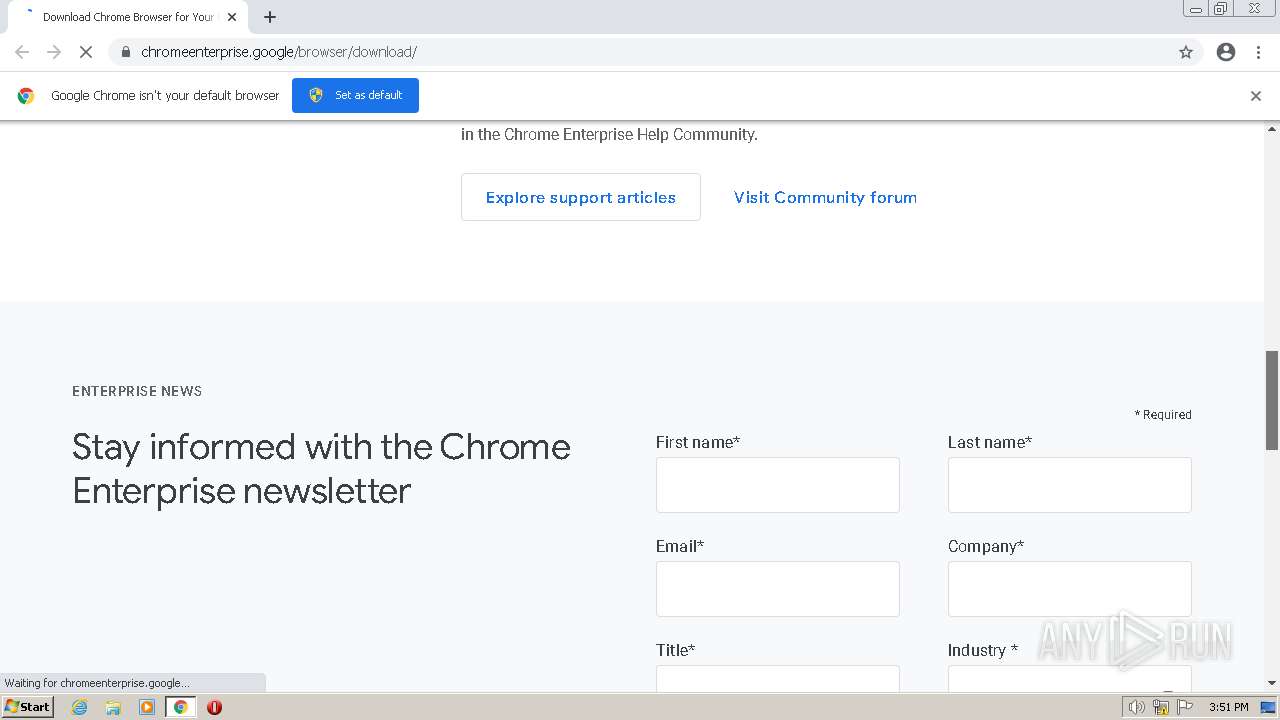Focus the Last name field

click(x=1070, y=485)
